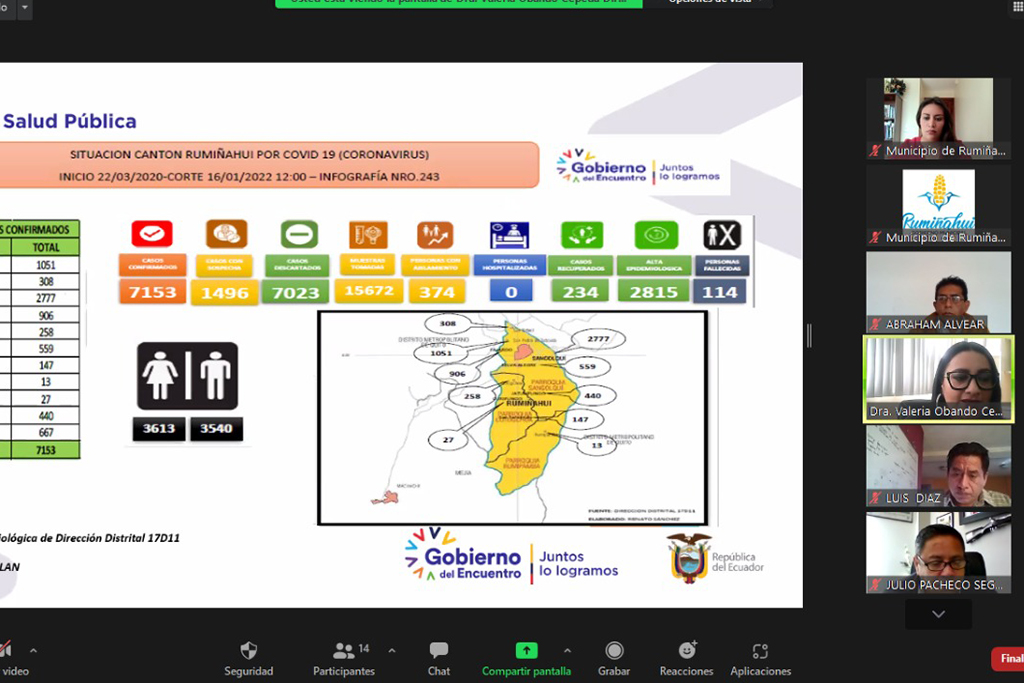Click the green Compartir pantalla icon
Viewport: 1024px width, 683px height.
pyautogui.click(x=526, y=651)
